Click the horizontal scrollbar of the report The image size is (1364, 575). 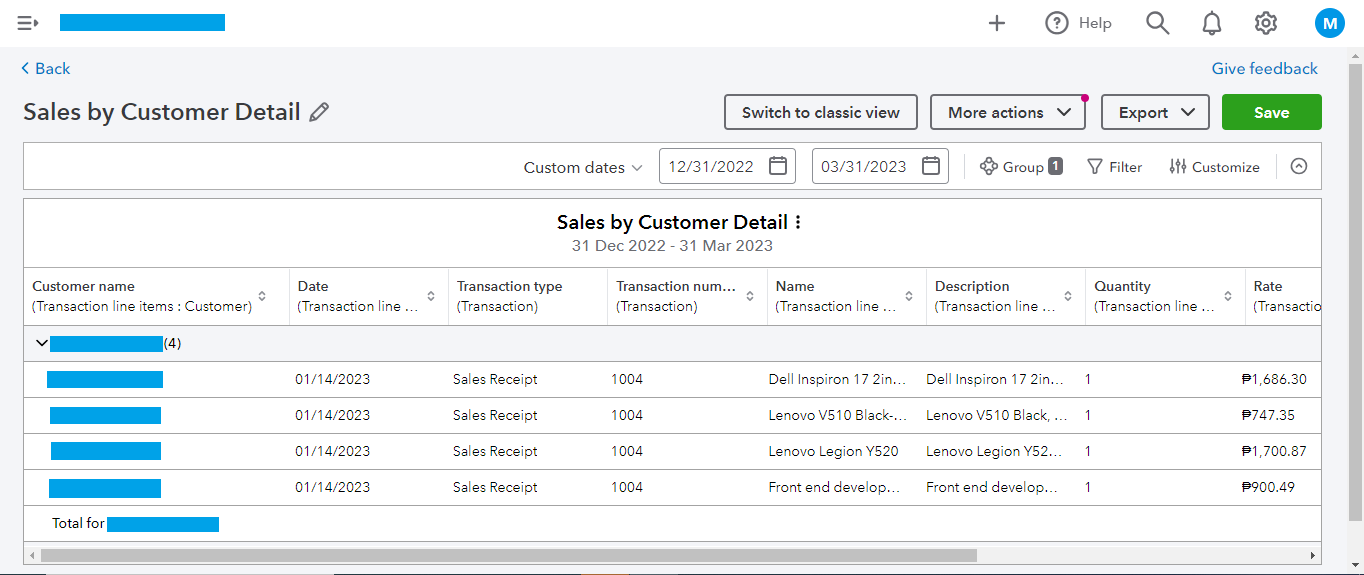[508, 555]
